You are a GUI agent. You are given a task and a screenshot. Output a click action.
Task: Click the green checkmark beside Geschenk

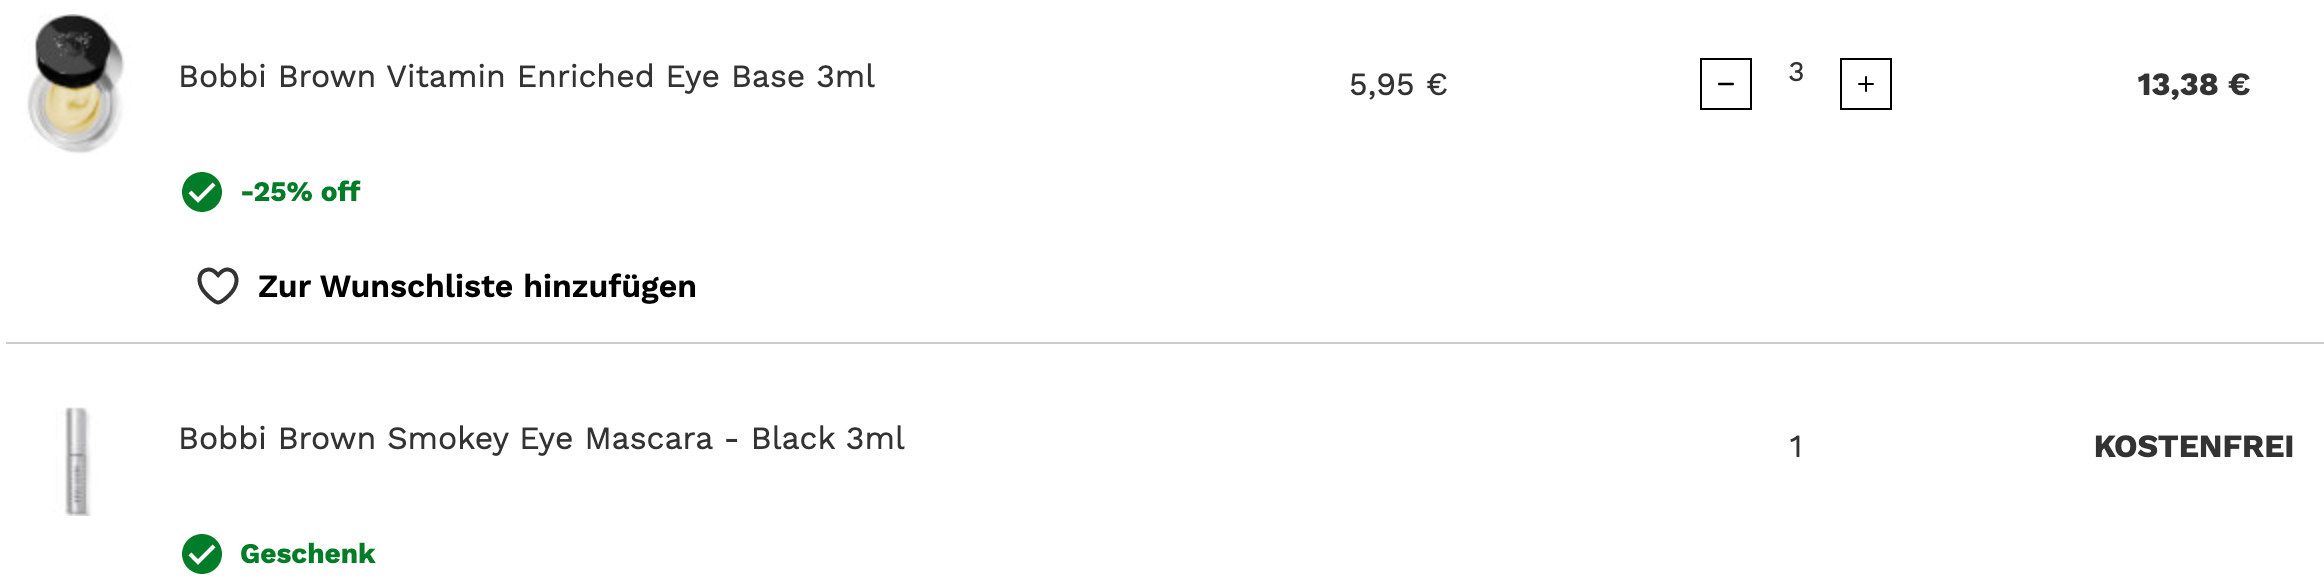202,554
